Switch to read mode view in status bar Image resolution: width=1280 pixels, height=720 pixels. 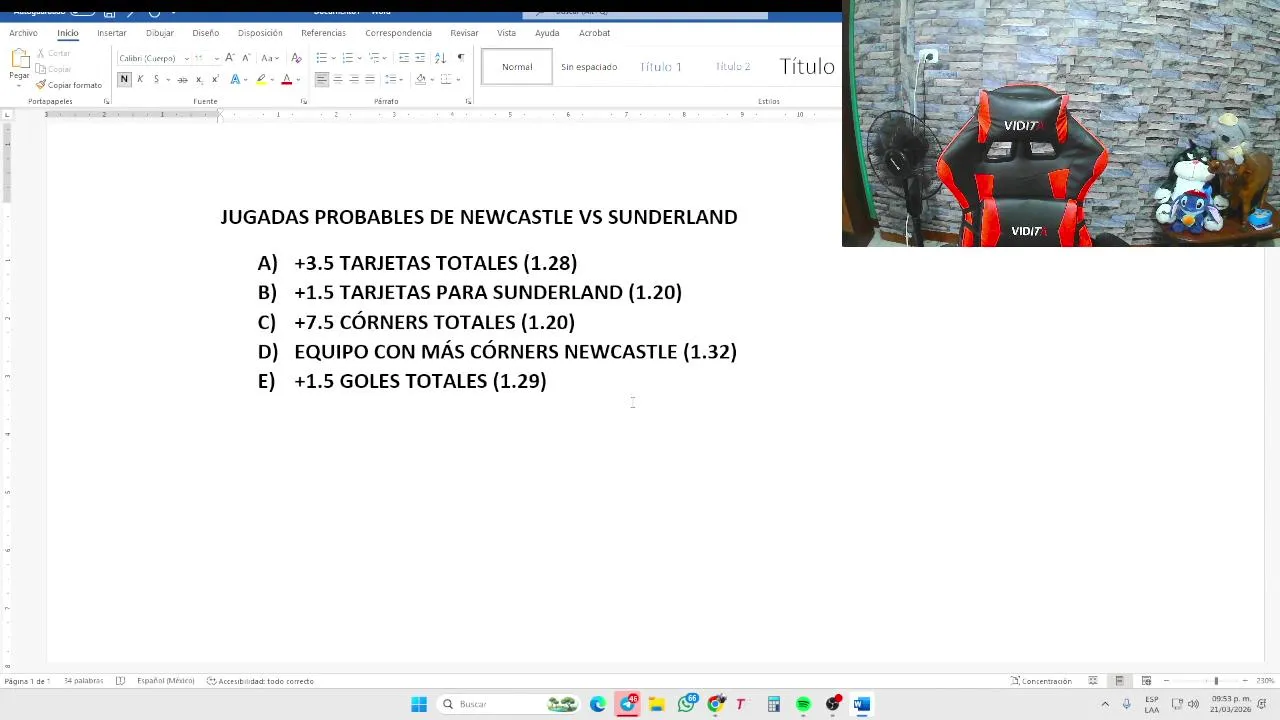1093,681
